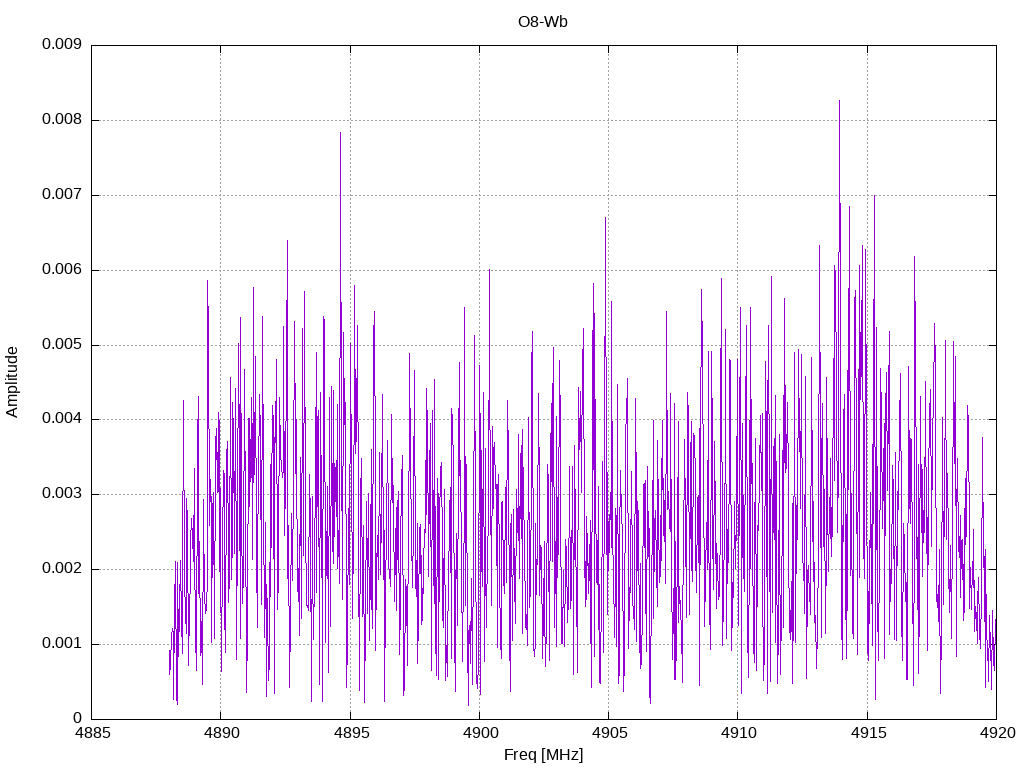The height and width of the screenshot is (768, 1024).
Task: Click x-axis tick label 4895
Action: coord(351,733)
